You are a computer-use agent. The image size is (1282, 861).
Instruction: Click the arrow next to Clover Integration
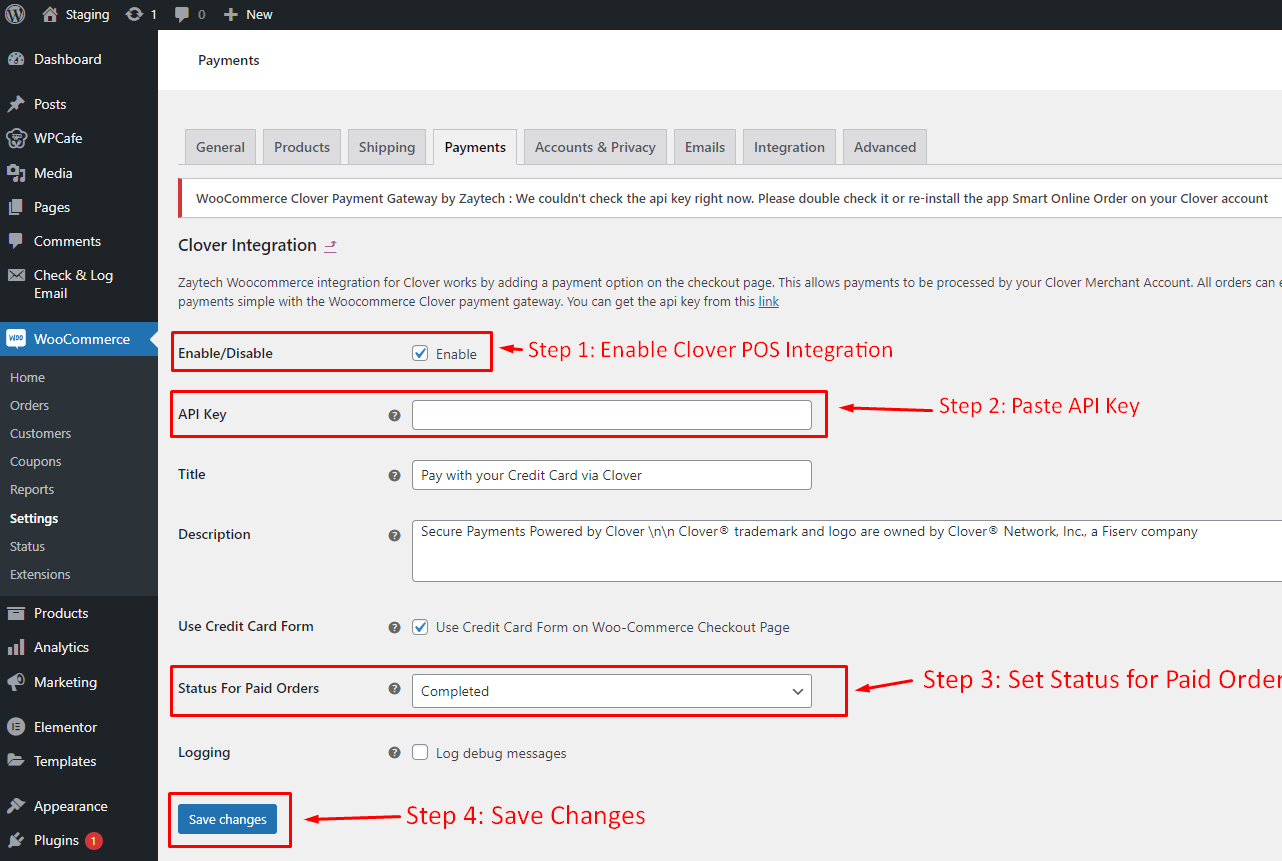[330, 245]
